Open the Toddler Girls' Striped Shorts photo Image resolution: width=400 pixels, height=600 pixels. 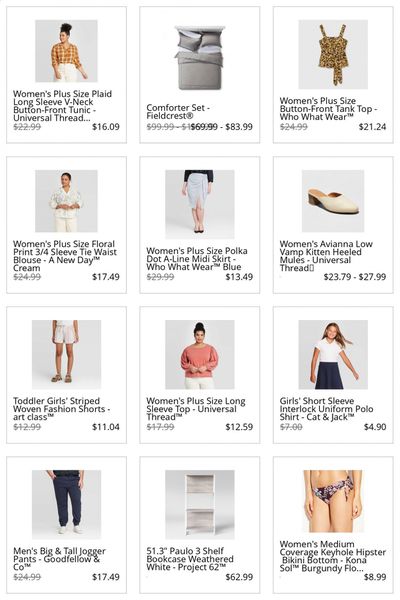click(x=66, y=355)
